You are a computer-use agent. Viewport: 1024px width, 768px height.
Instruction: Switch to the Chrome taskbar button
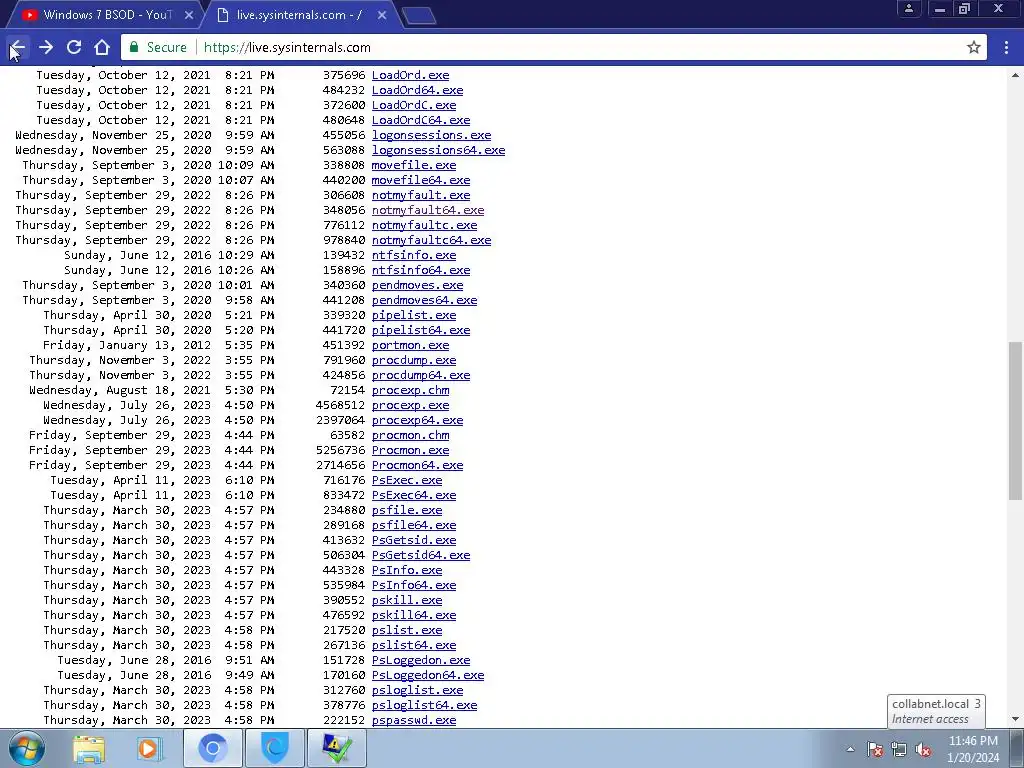(x=212, y=748)
